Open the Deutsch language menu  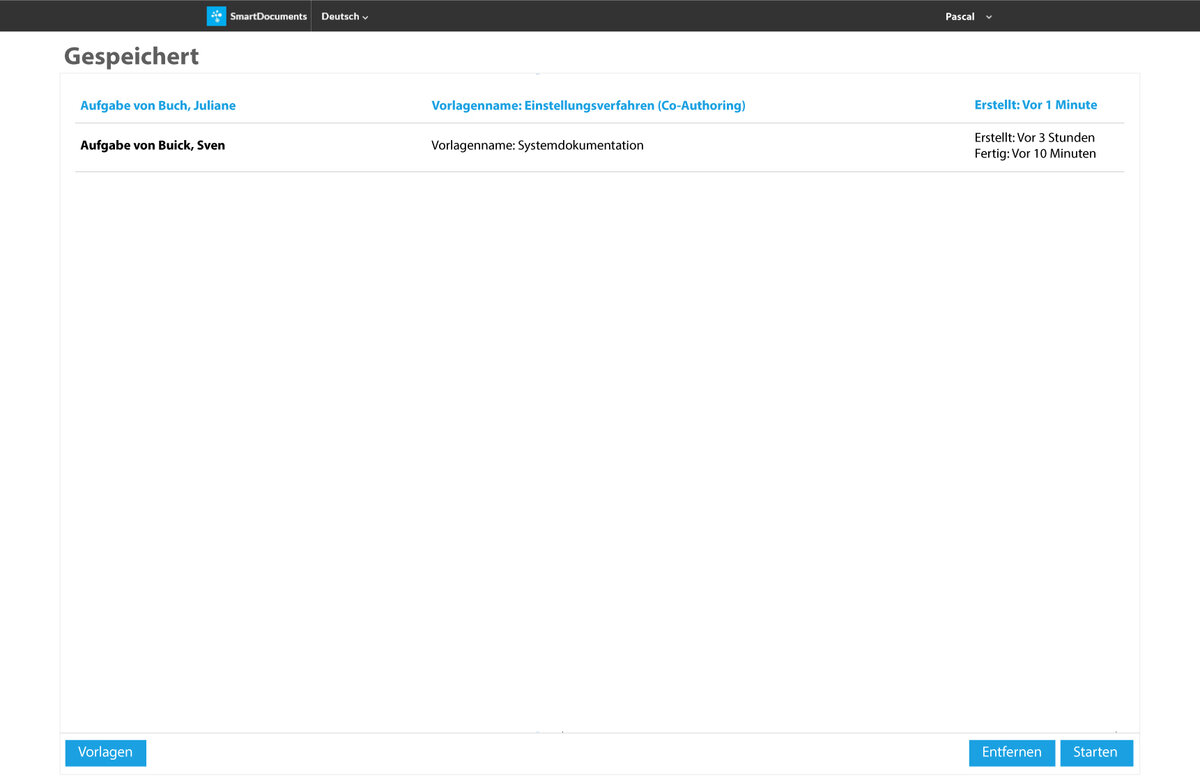(340, 17)
